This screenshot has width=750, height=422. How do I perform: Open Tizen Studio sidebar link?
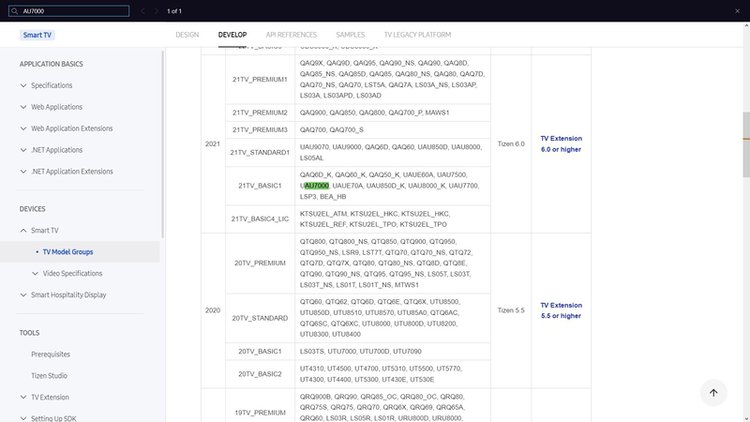[x=49, y=376]
